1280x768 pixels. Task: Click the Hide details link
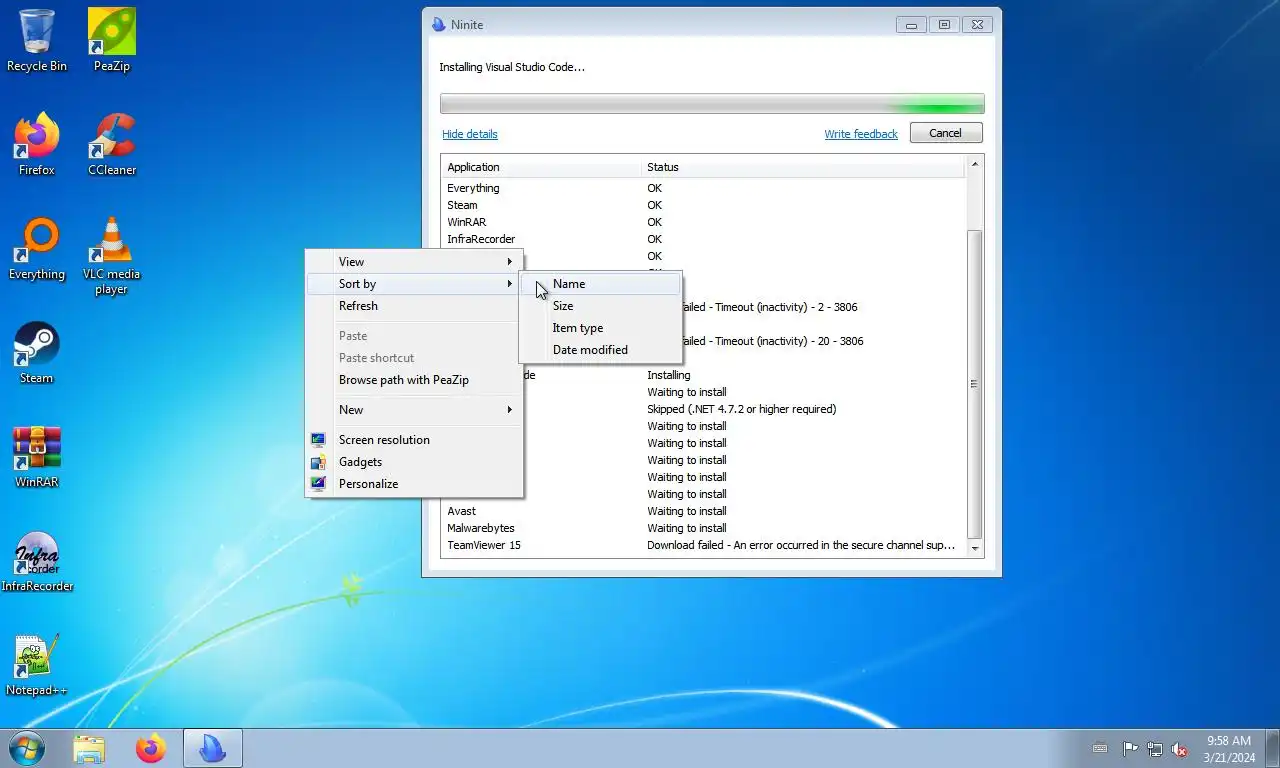point(470,134)
